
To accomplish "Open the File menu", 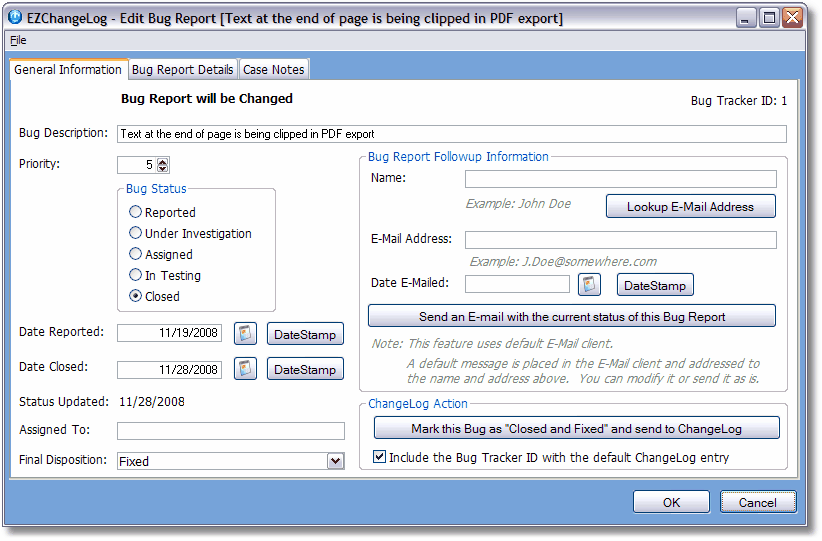I will point(18,40).
